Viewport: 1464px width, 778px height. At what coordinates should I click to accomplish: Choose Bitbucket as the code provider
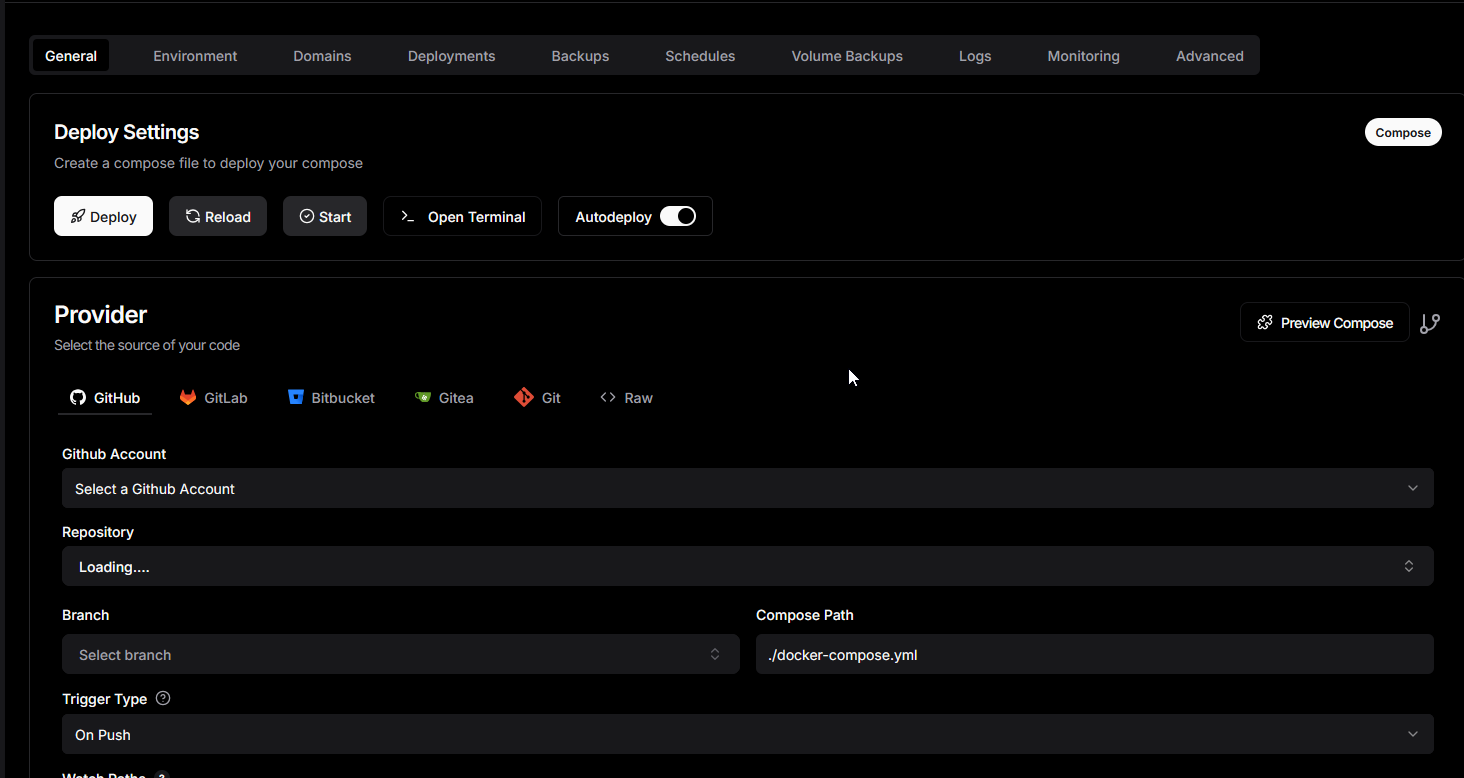[x=331, y=398]
